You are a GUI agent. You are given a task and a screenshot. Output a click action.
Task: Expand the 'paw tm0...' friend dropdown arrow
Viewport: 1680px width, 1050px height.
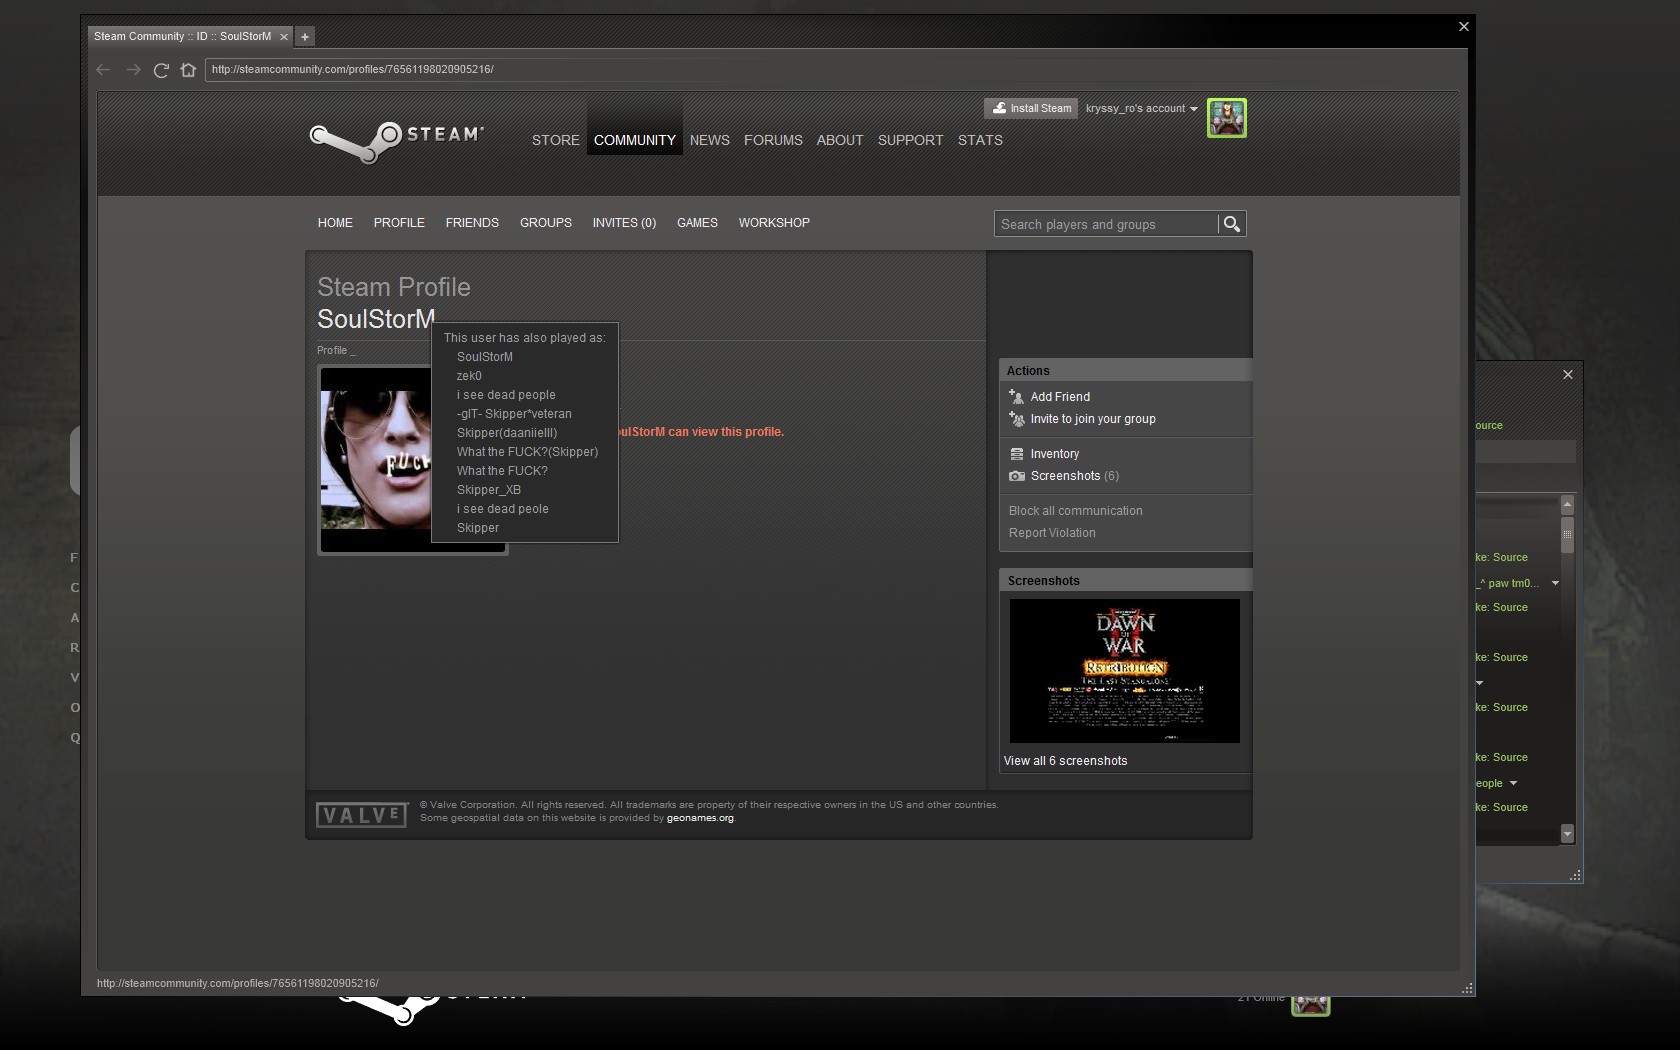[x=1555, y=583]
